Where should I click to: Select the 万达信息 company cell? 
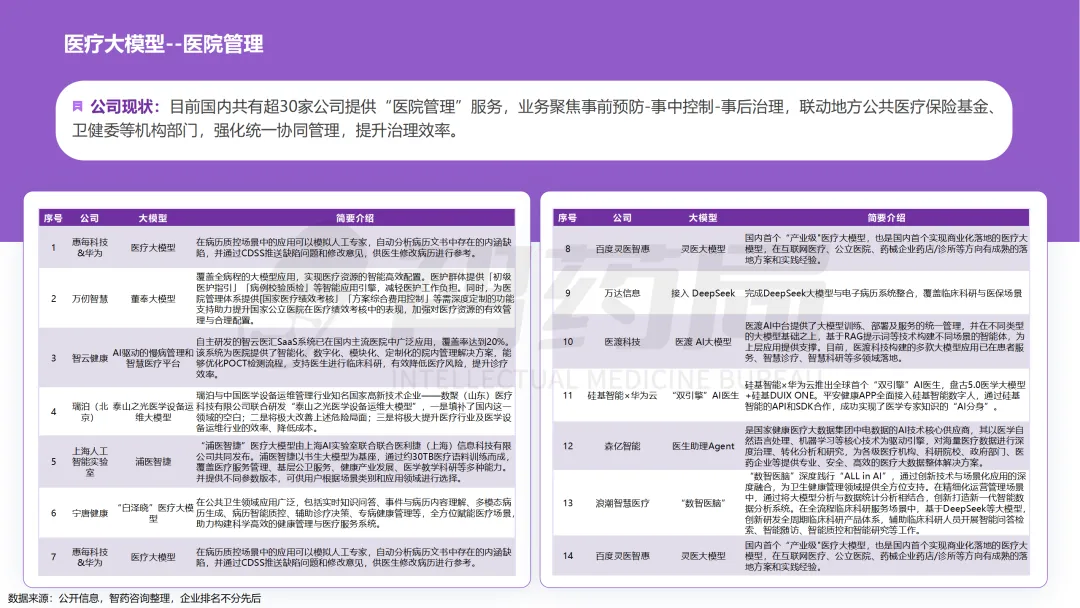(623, 293)
